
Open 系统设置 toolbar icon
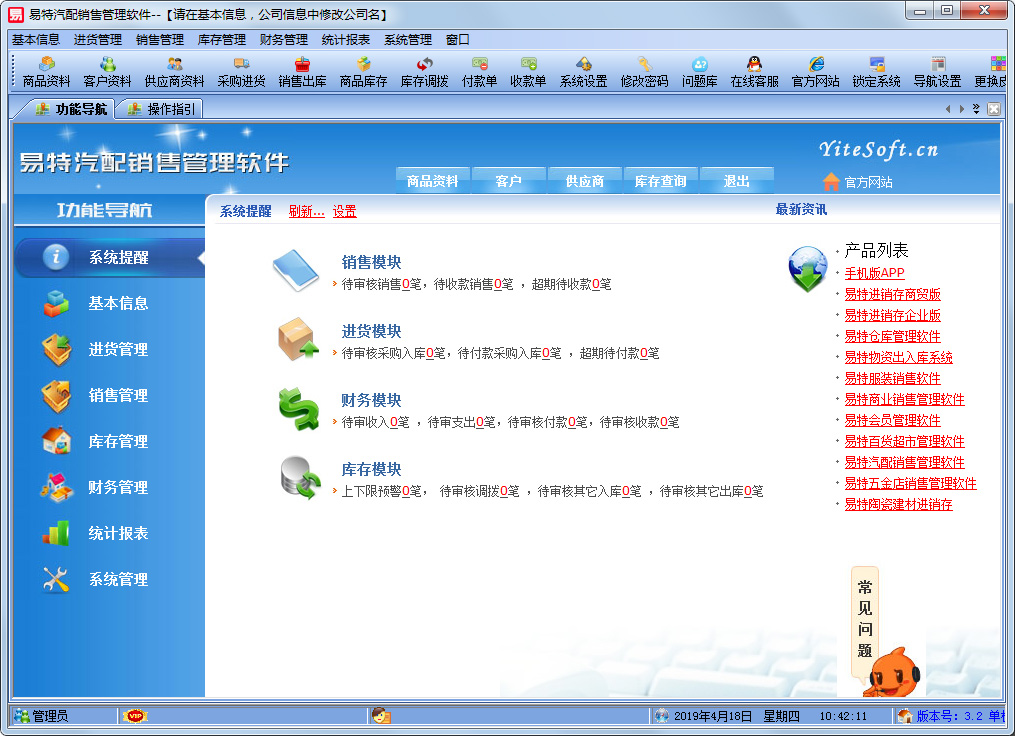point(583,72)
